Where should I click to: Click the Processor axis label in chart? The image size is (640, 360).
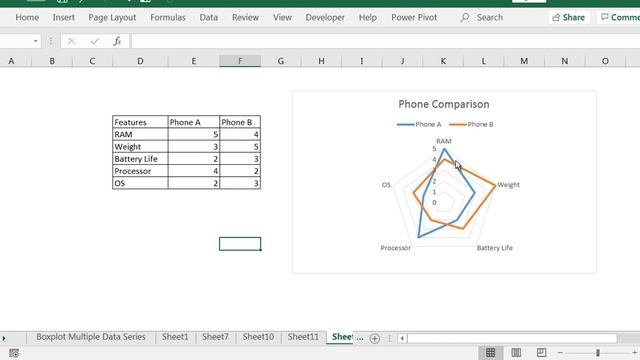[396, 248]
